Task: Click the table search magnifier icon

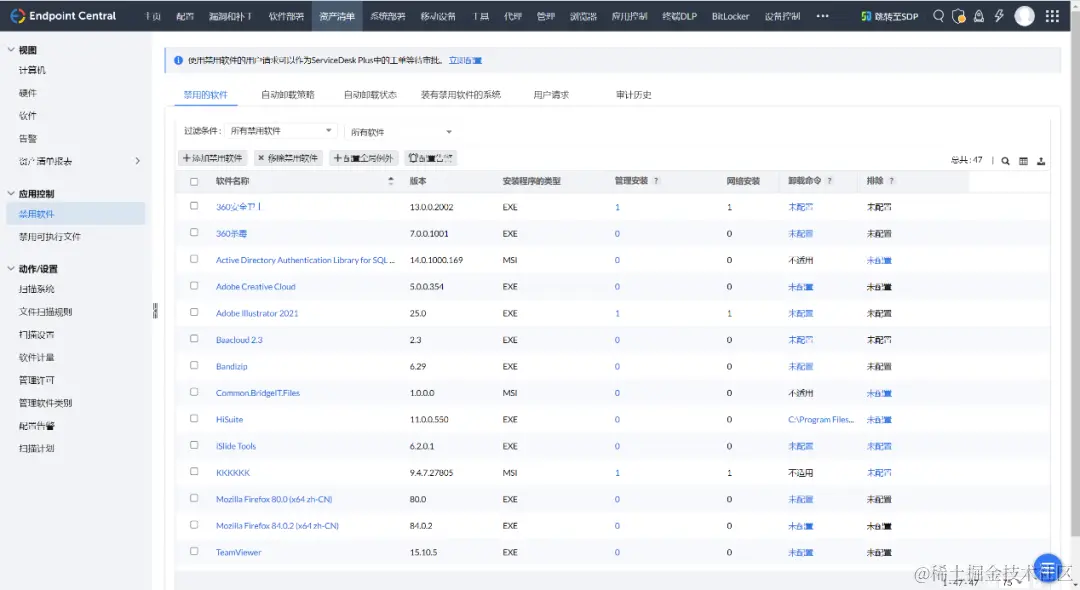Action: point(1006,161)
